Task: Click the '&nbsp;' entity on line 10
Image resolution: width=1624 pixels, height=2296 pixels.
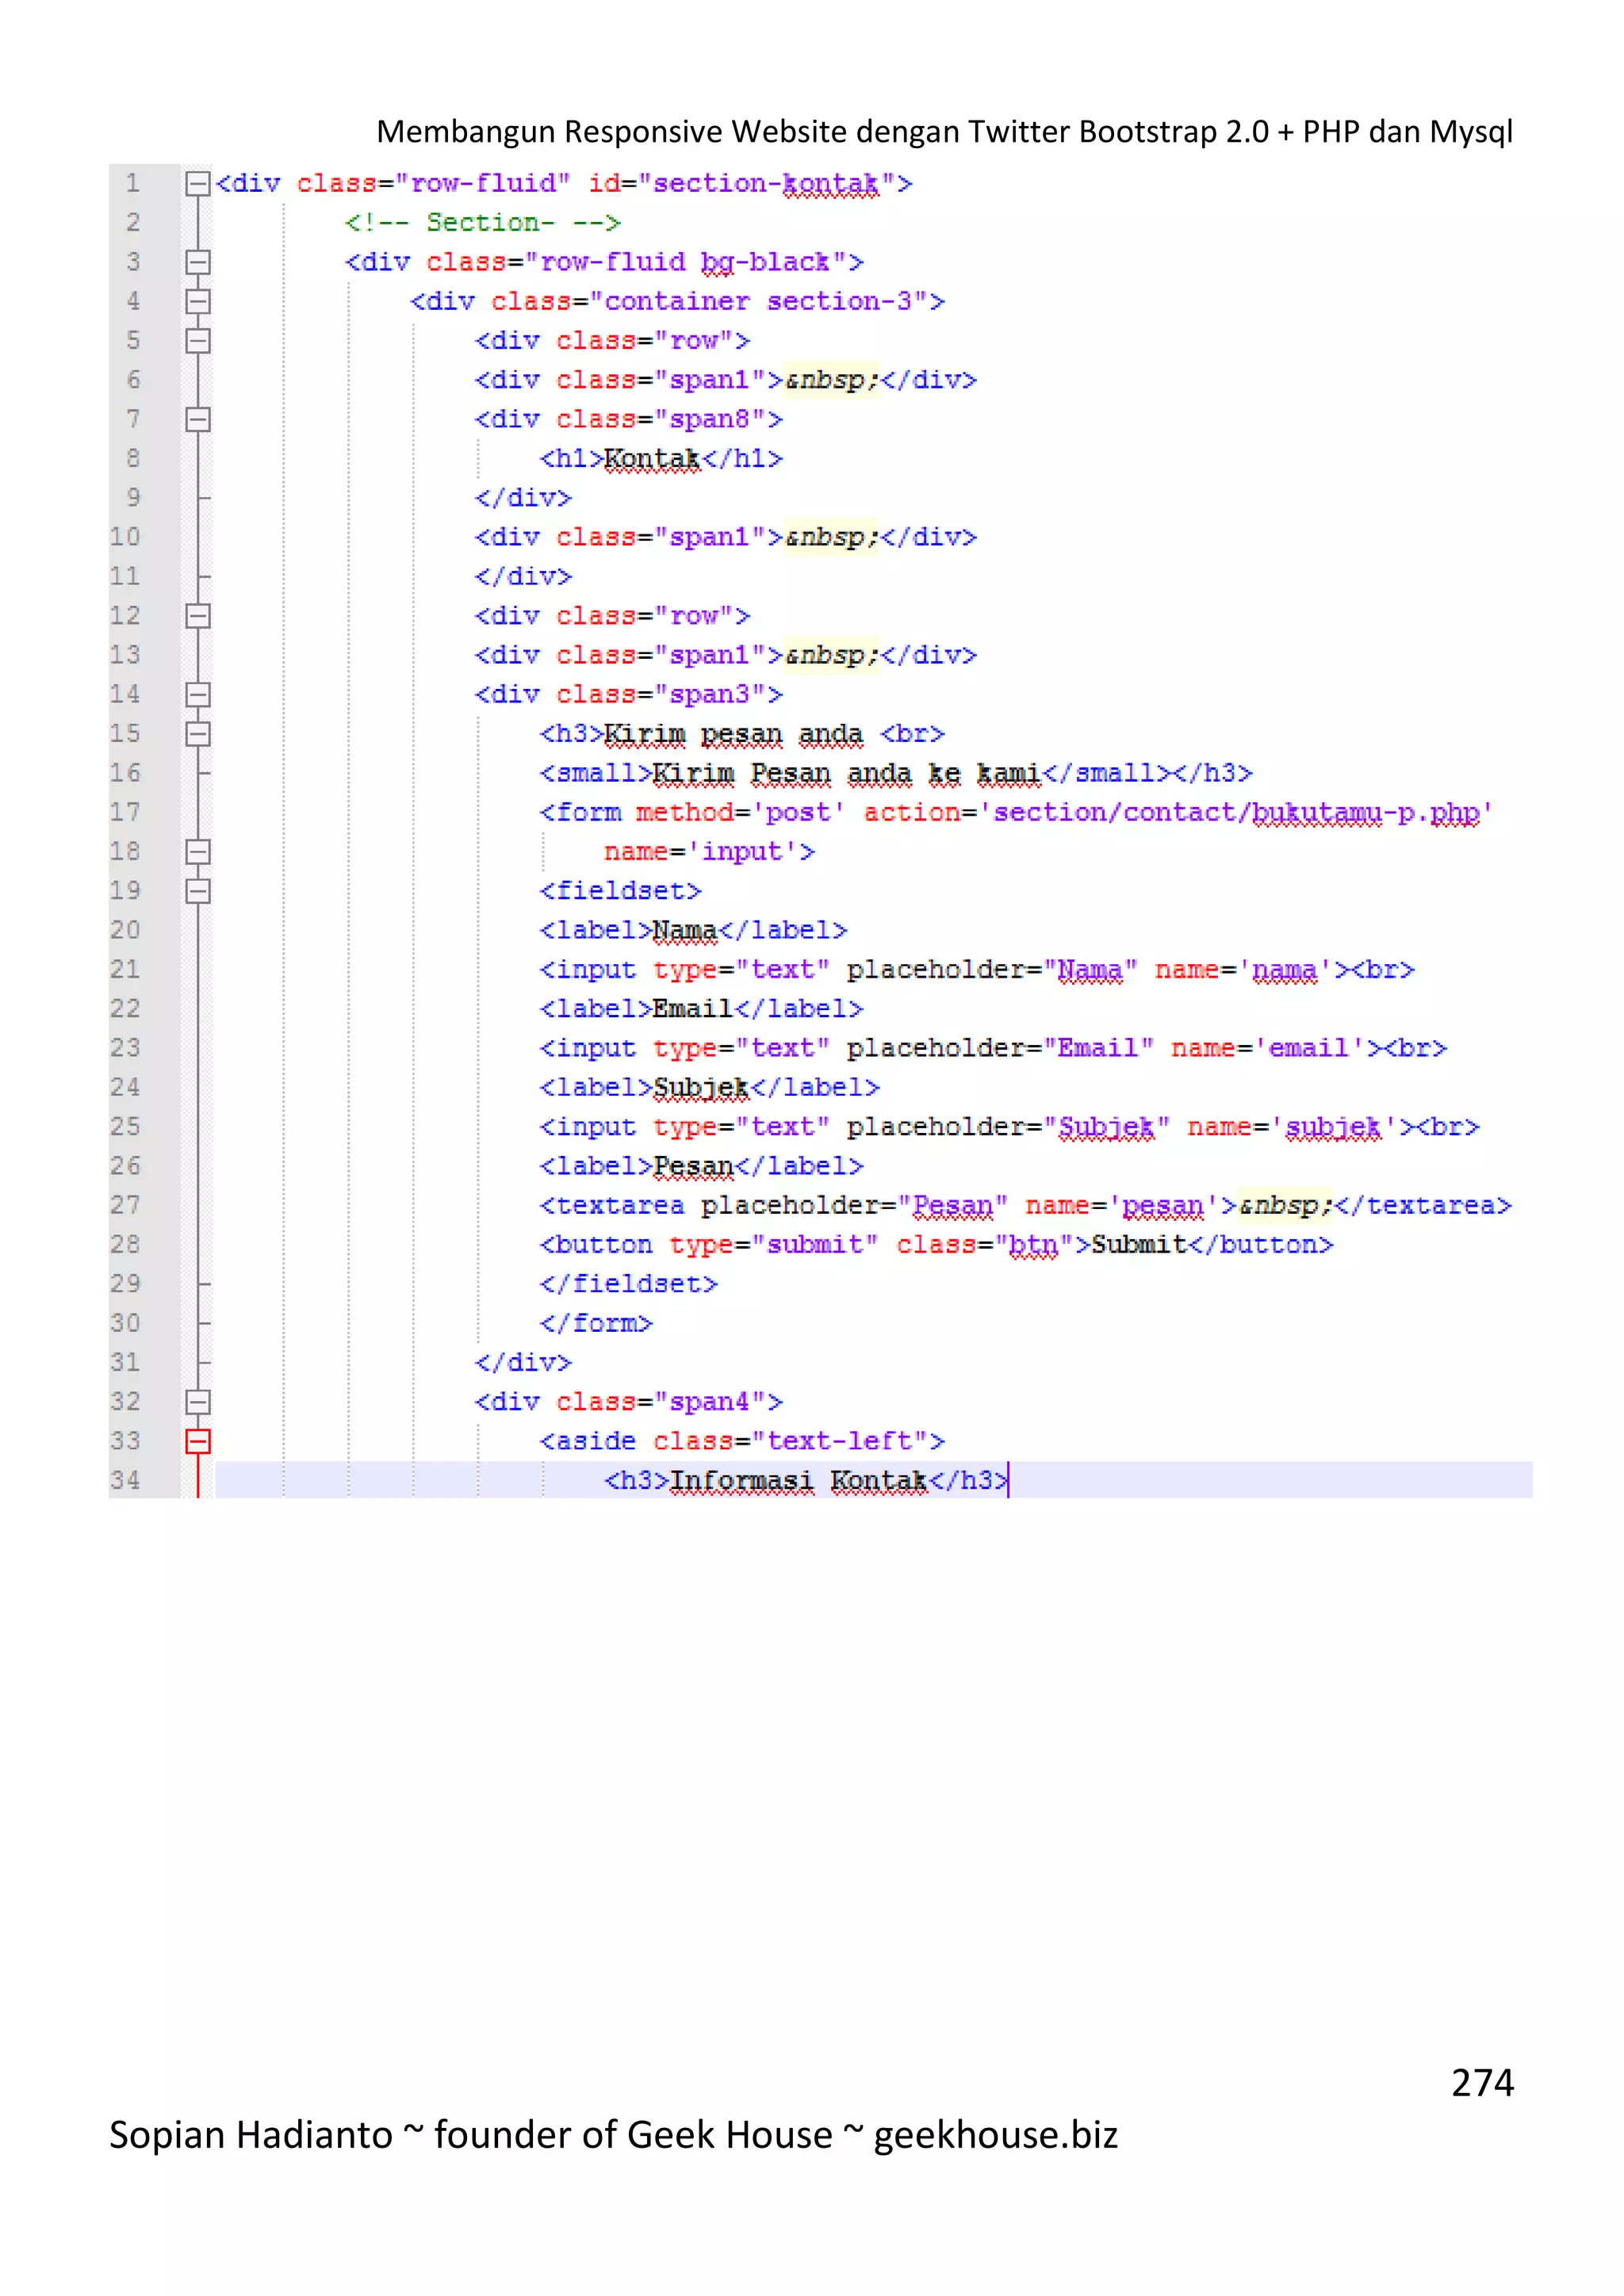Action: click(832, 537)
